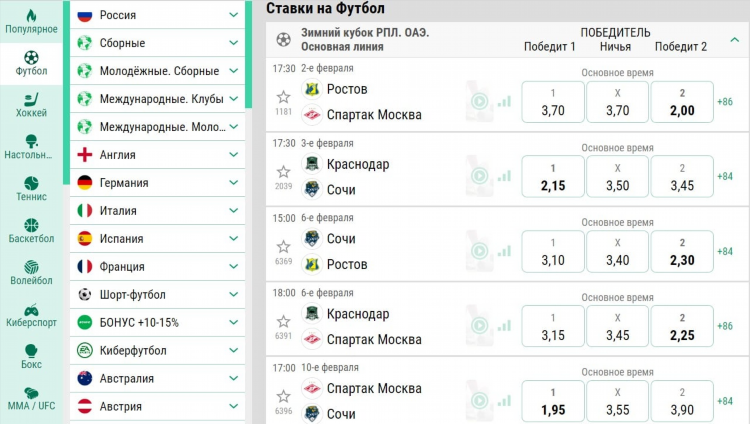Star the Сочи vs Ростов match

click(284, 246)
